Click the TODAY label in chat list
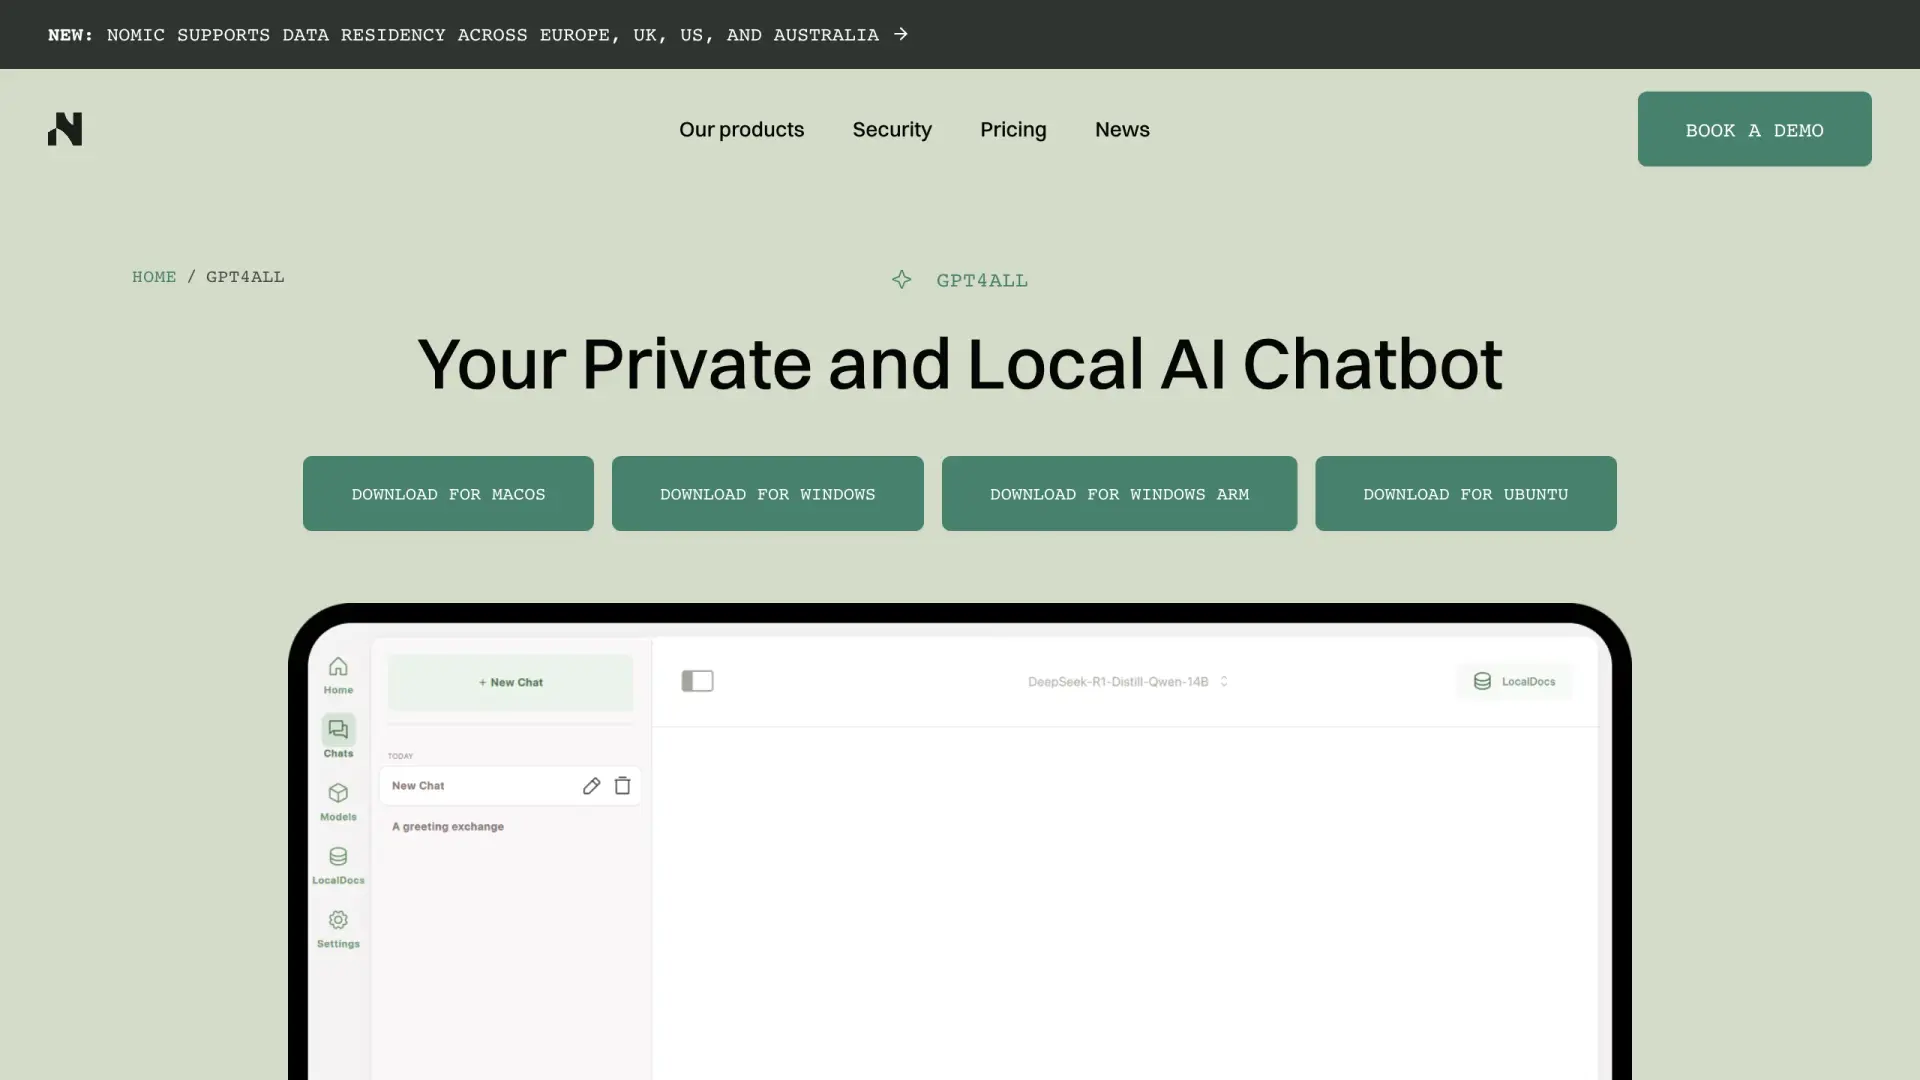The height and width of the screenshot is (1080, 1920). (400, 756)
